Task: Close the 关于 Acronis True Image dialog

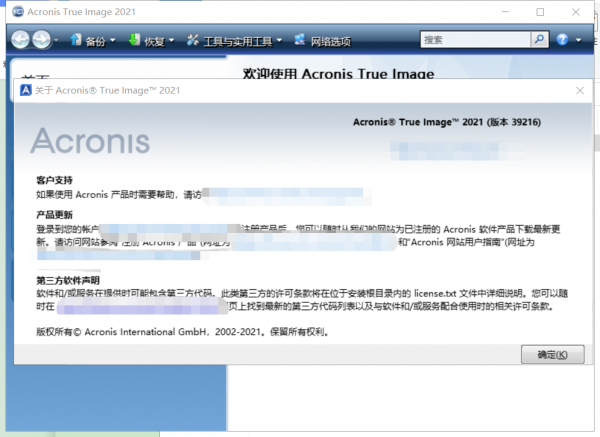Action: tap(580, 90)
